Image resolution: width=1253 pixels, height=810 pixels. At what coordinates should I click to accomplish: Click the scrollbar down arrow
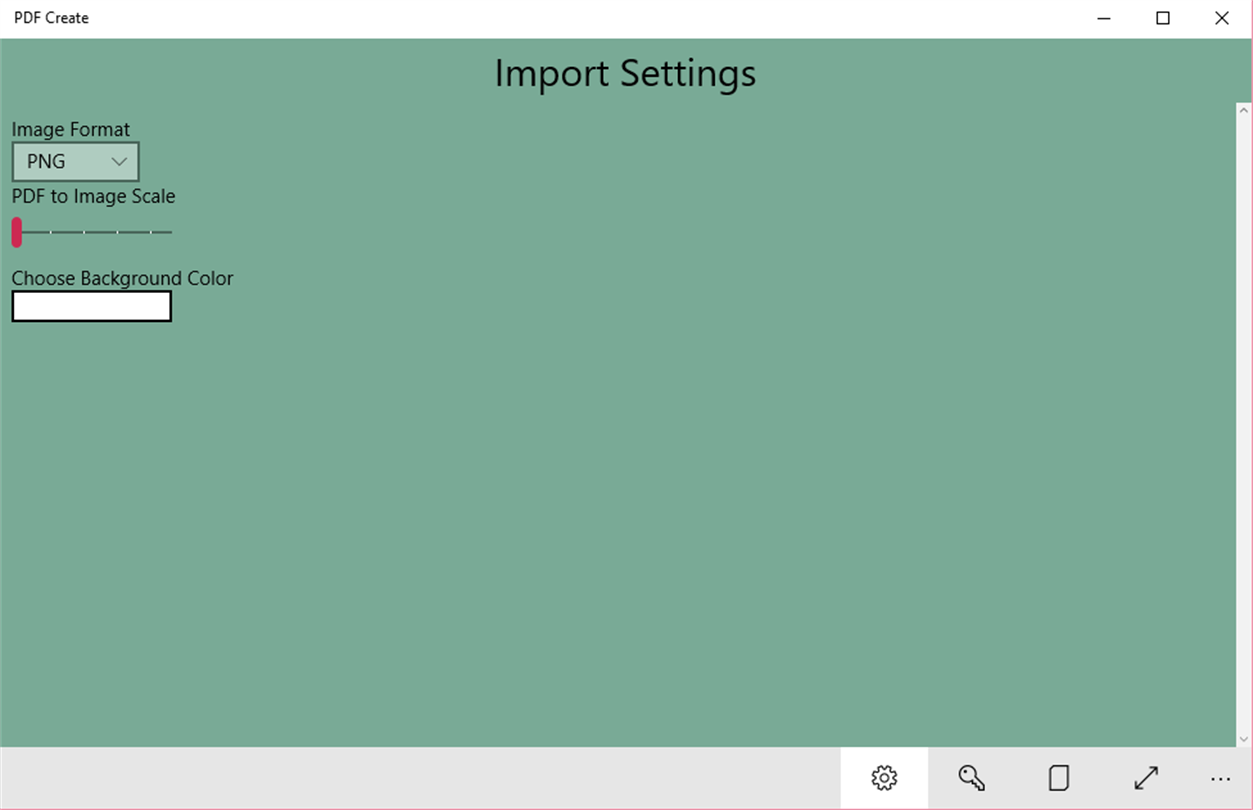[x=1244, y=739]
